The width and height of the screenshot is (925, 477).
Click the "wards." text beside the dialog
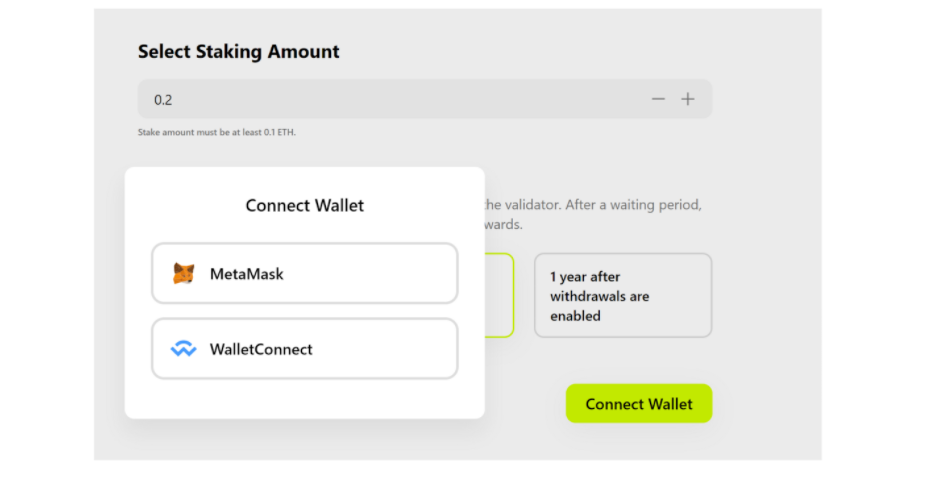(503, 225)
